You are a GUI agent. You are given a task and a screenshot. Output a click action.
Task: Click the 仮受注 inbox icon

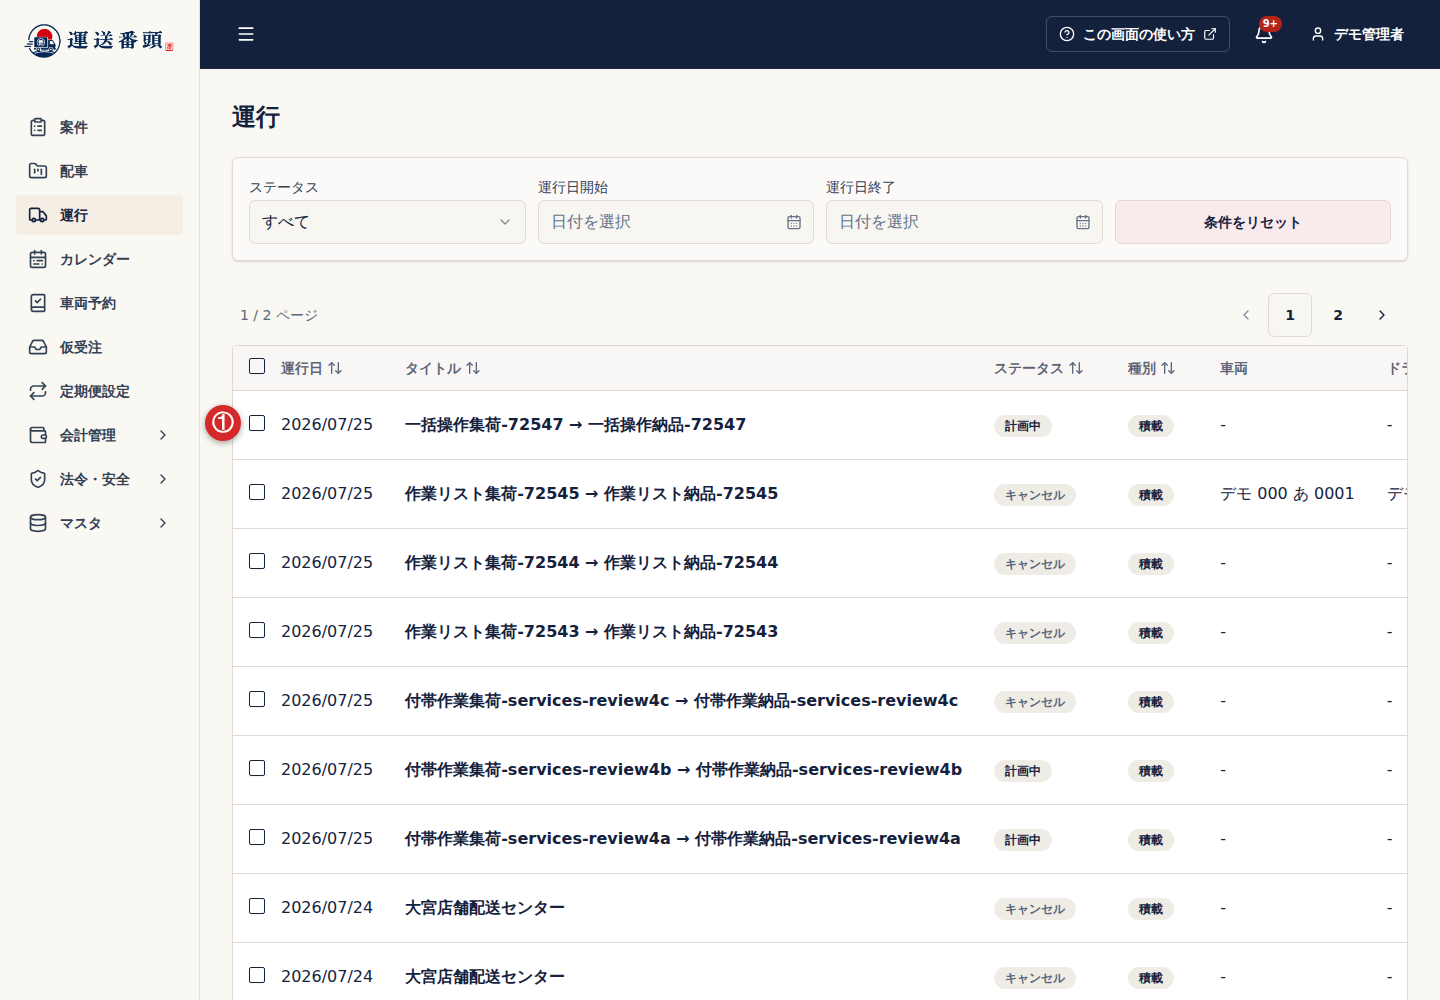tap(38, 347)
